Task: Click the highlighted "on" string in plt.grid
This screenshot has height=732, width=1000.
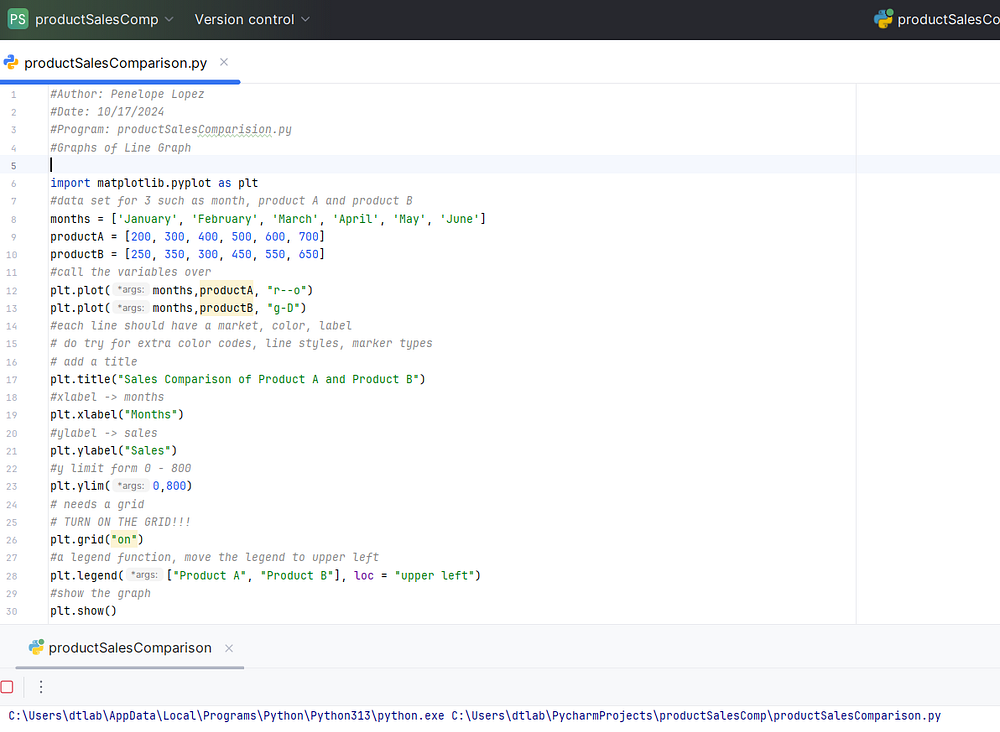Action: point(124,539)
